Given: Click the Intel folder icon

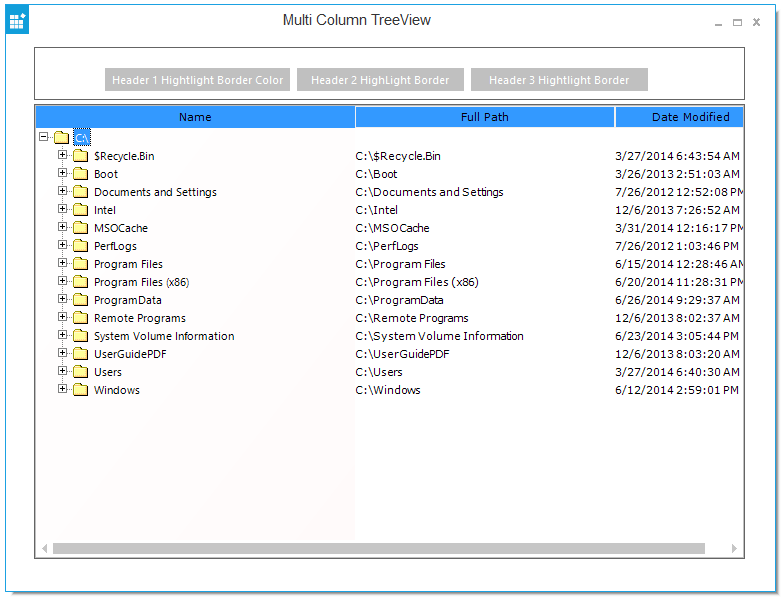Looking at the screenshot, I should coord(80,210).
